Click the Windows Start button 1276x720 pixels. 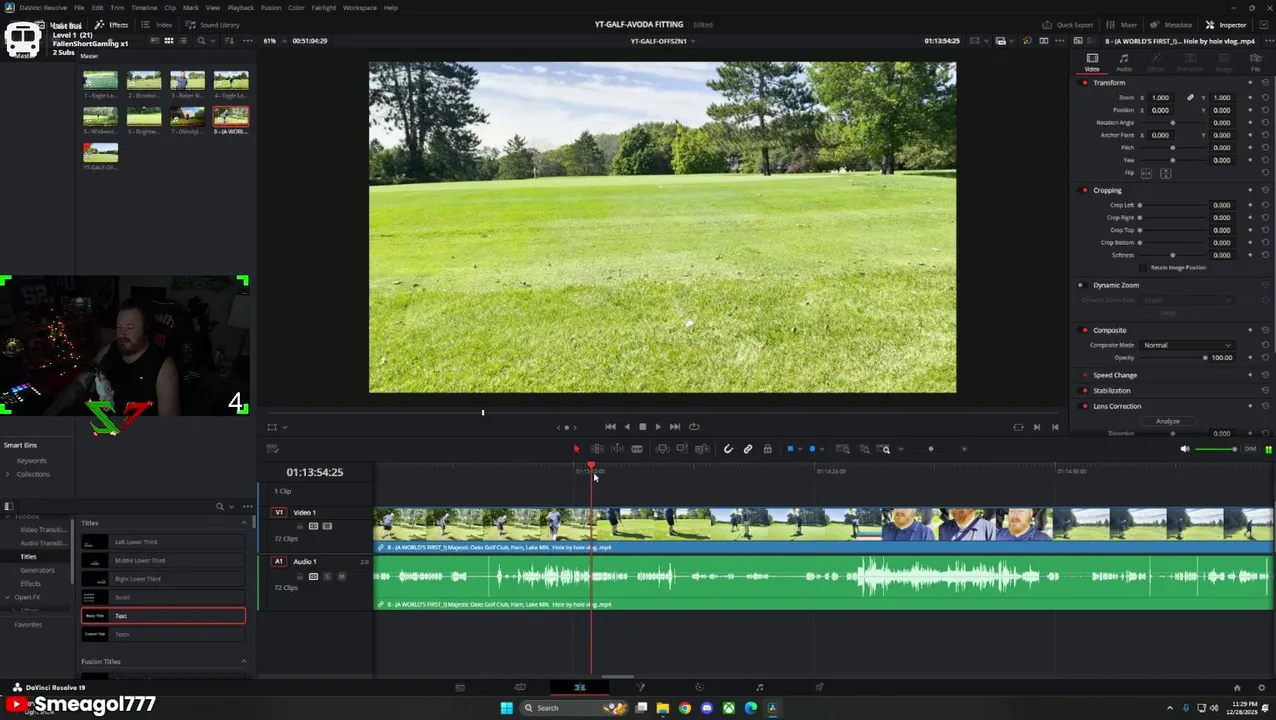pos(506,708)
